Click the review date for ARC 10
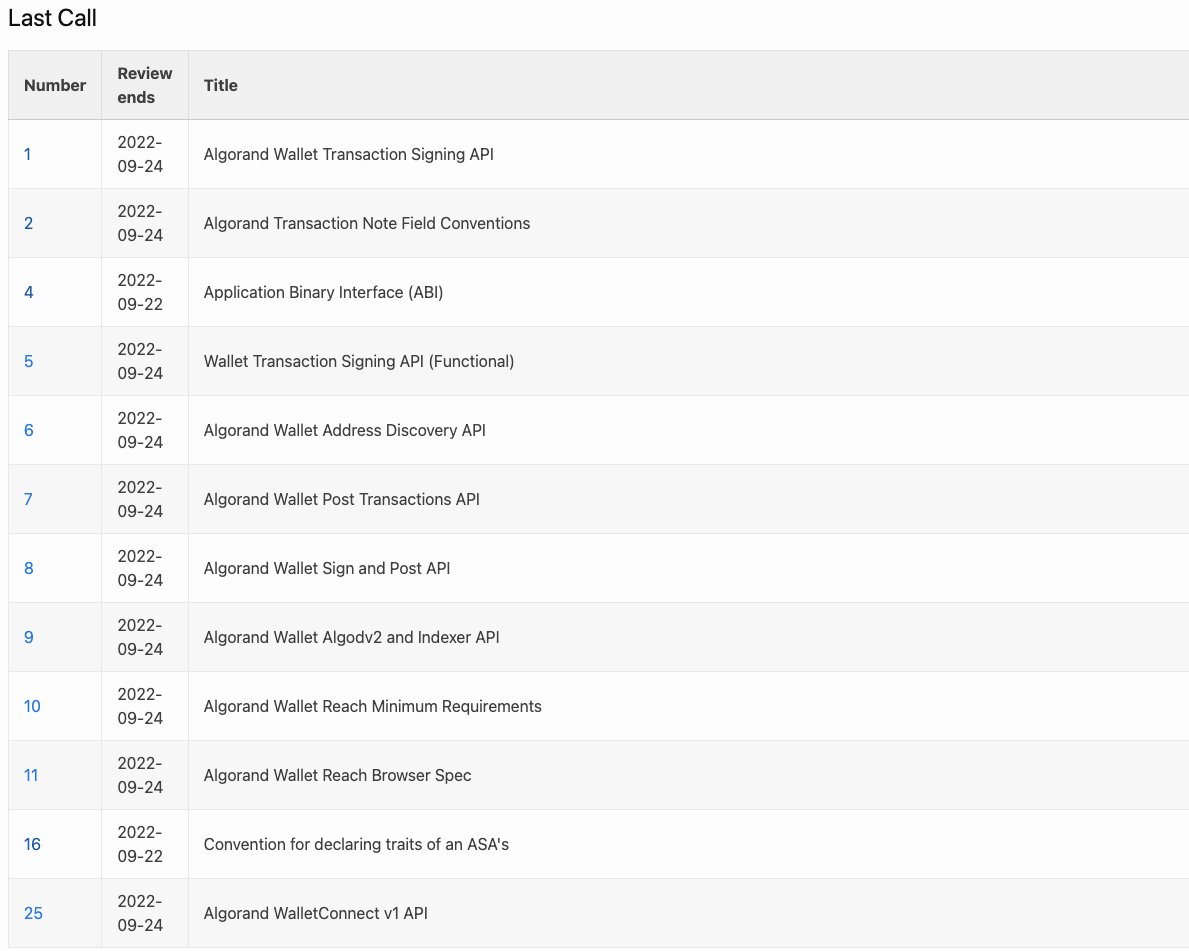 [x=140, y=707]
